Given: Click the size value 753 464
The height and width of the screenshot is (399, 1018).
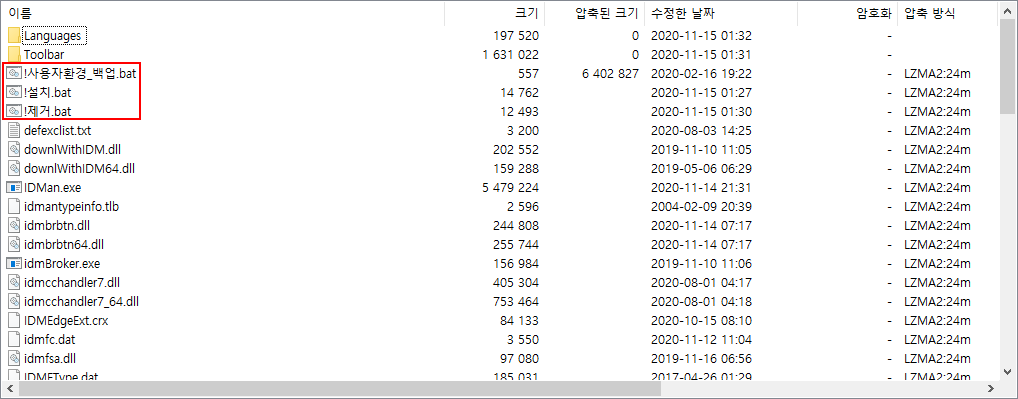Looking at the screenshot, I should pyautogui.click(x=516, y=302).
